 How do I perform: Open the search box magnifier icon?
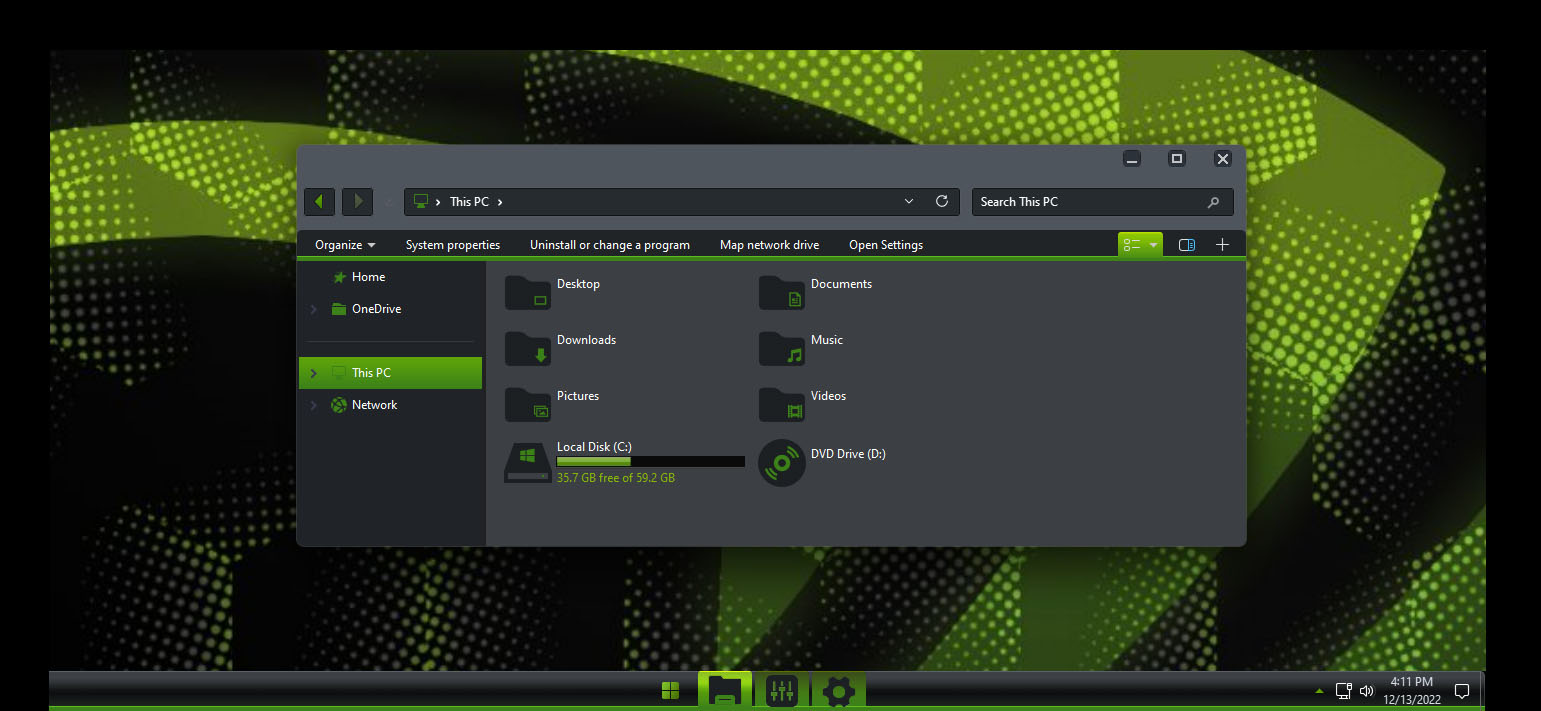pyautogui.click(x=1213, y=202)
